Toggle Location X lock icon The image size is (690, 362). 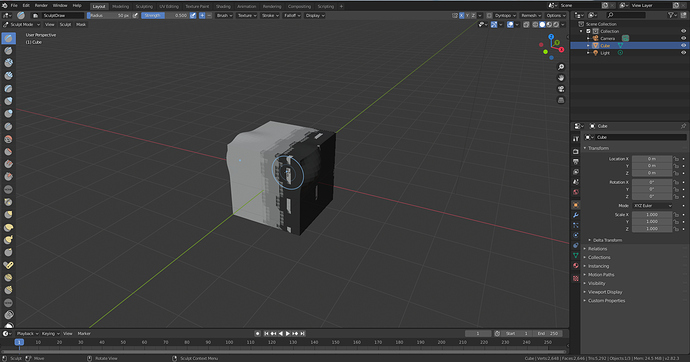pos(676,159)
